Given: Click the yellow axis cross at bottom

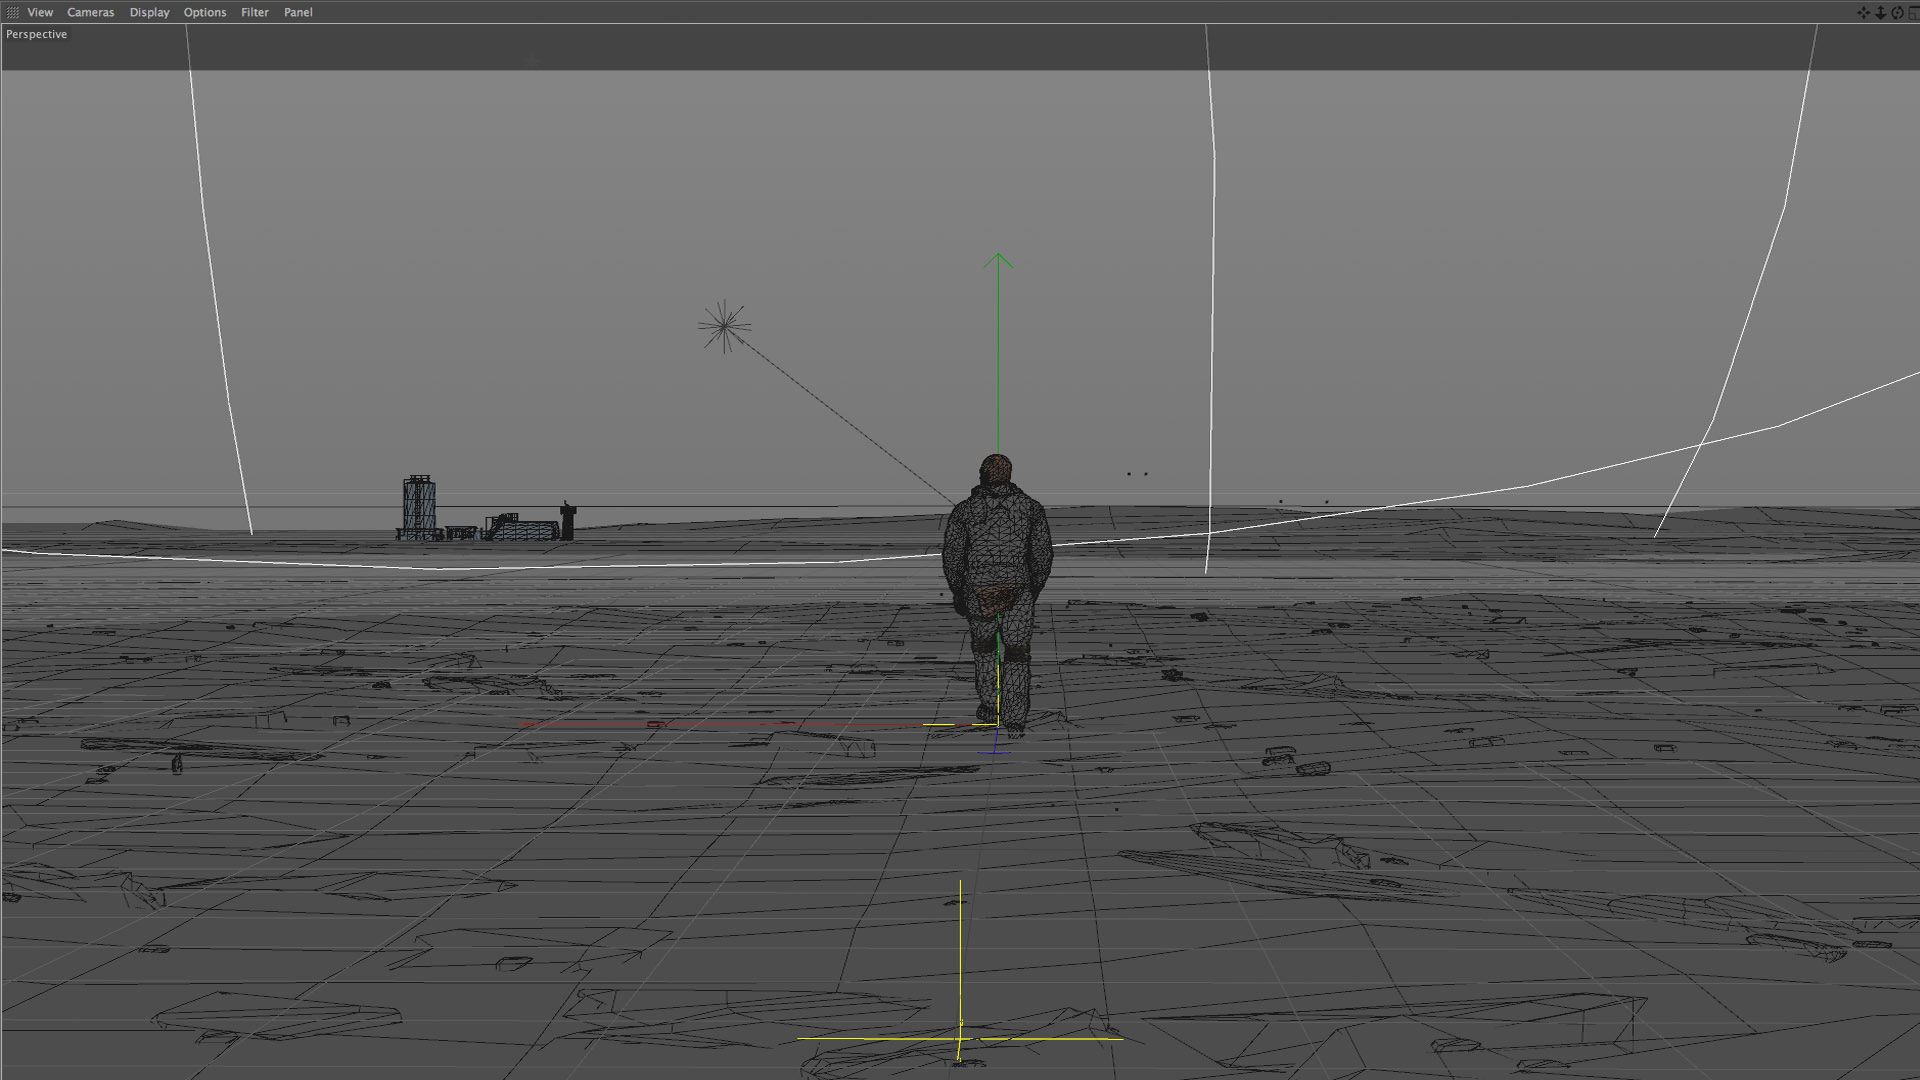Looking at the screenshot, I should 960,1038.
